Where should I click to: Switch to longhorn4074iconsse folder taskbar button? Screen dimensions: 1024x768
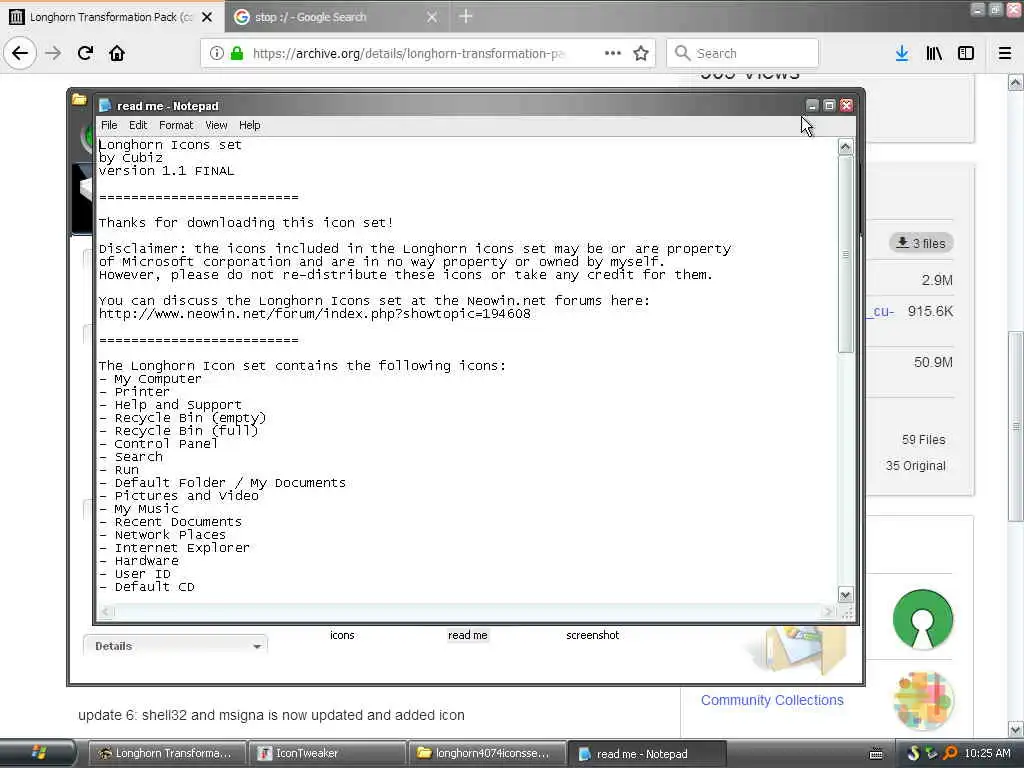(x=487, y=753)
